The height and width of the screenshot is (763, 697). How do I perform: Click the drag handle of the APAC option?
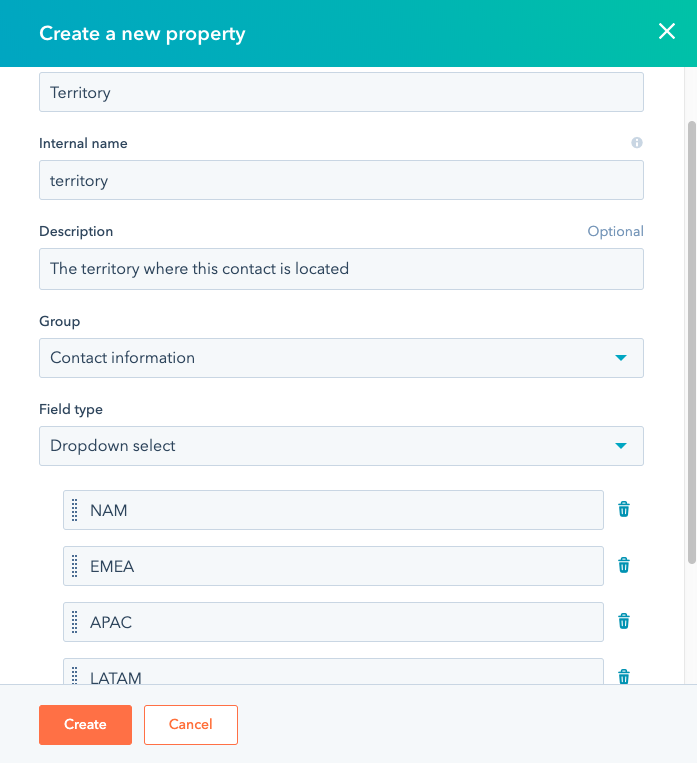tap(75, 622)
